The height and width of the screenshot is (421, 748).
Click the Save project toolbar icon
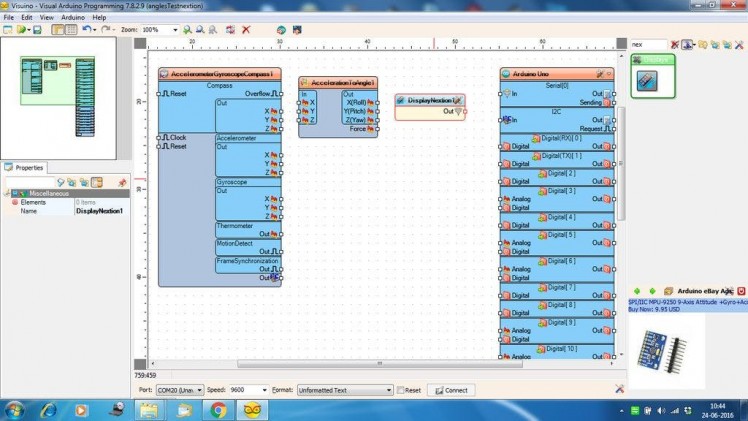pyautogui.click(x=37, y=30)
